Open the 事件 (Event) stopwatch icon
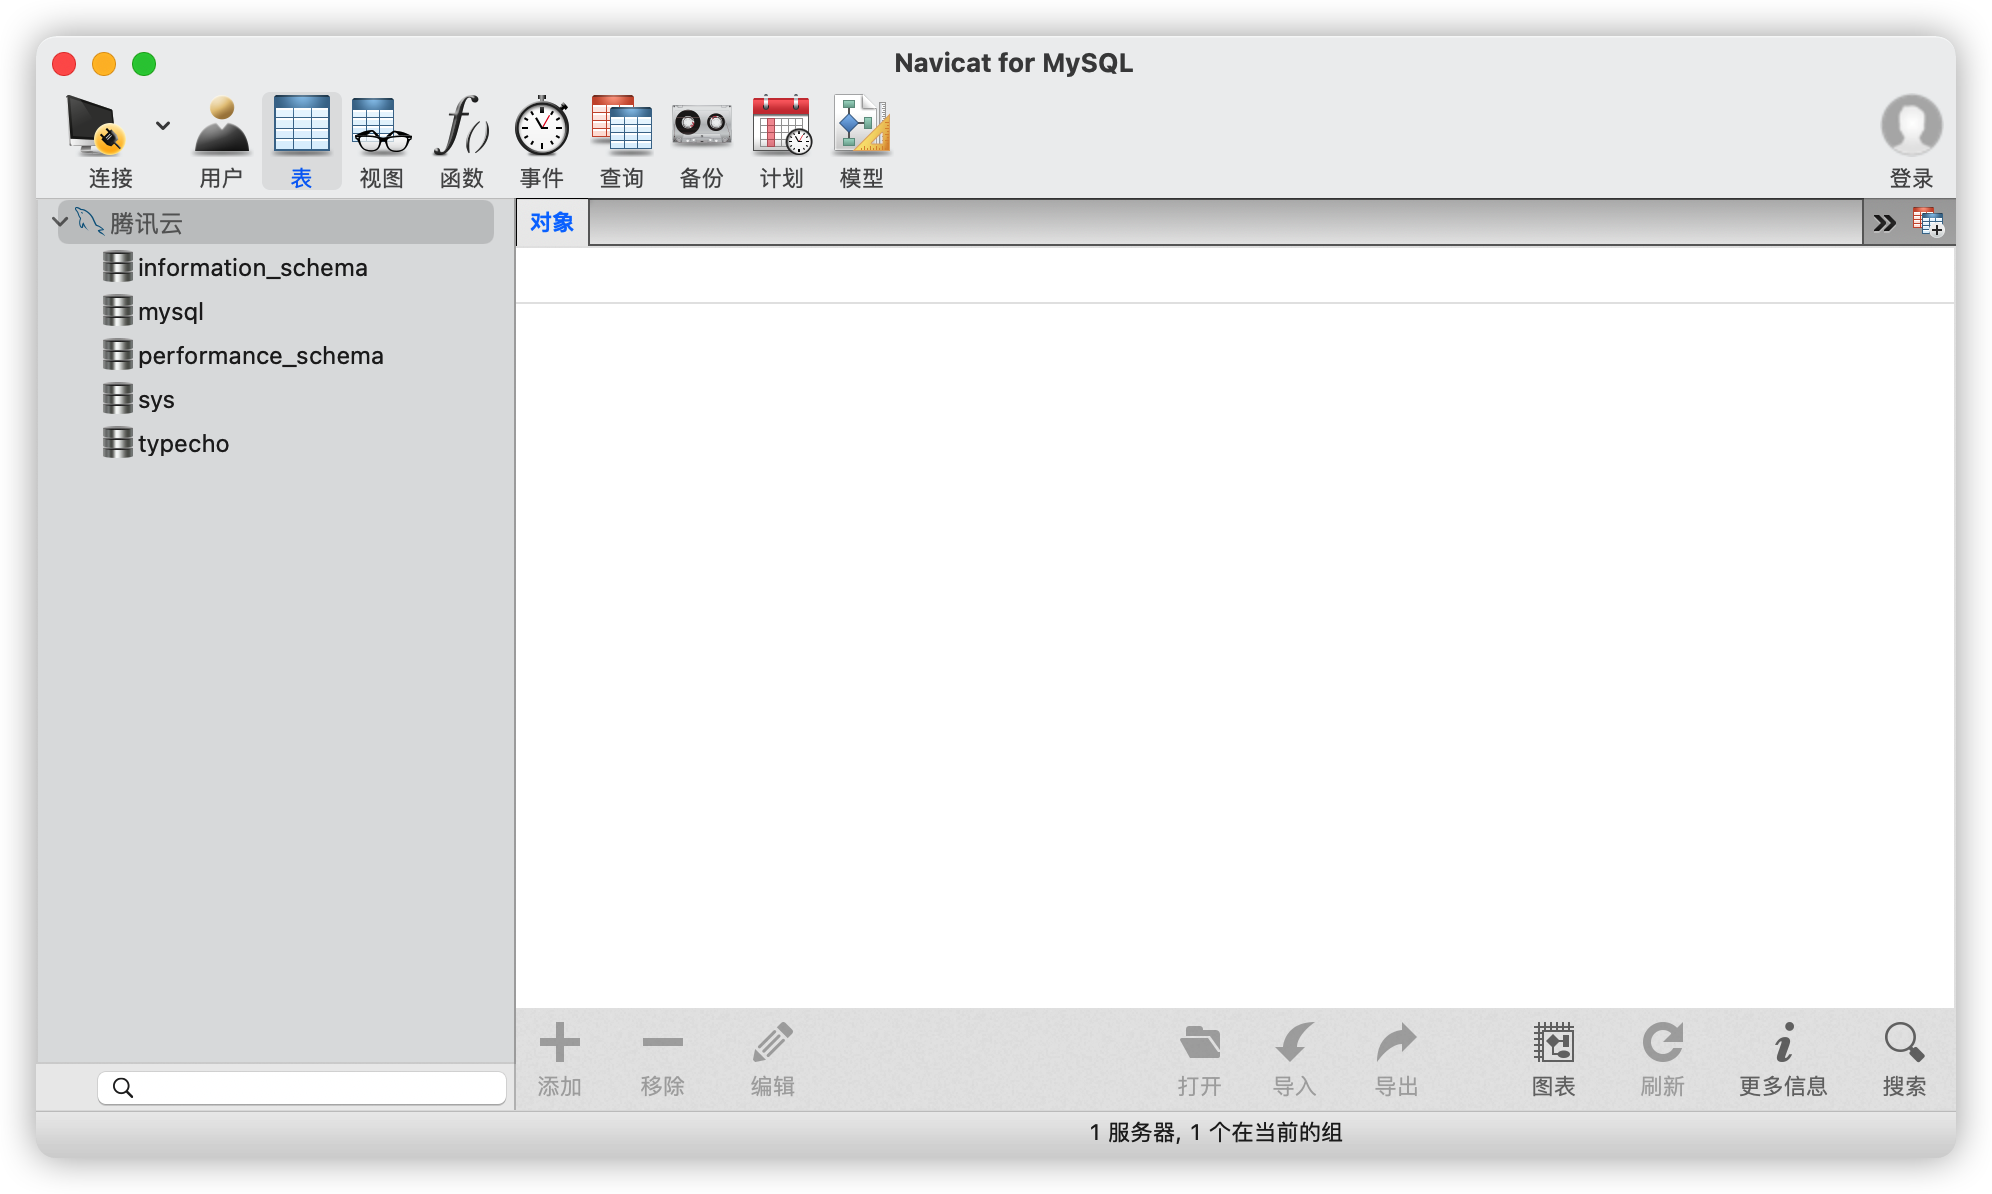Viewport: 1992px width, 1194px height. 541,128
